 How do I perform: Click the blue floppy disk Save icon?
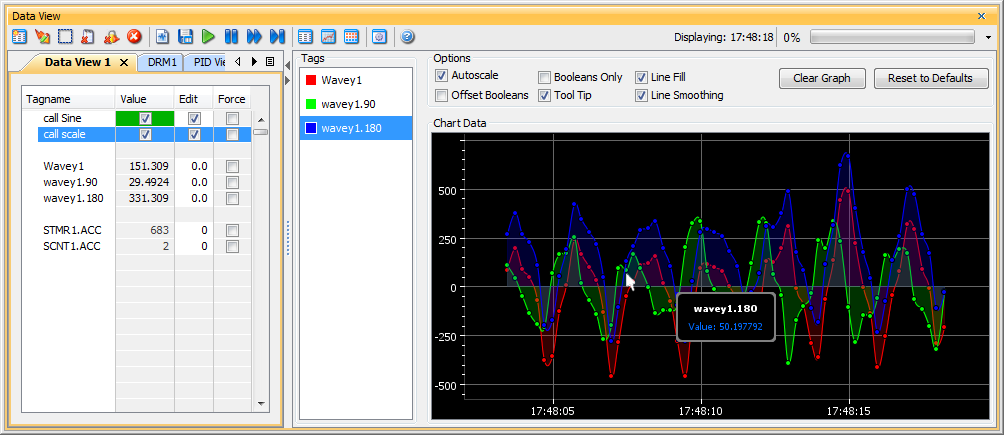click(x=185, y=37)
